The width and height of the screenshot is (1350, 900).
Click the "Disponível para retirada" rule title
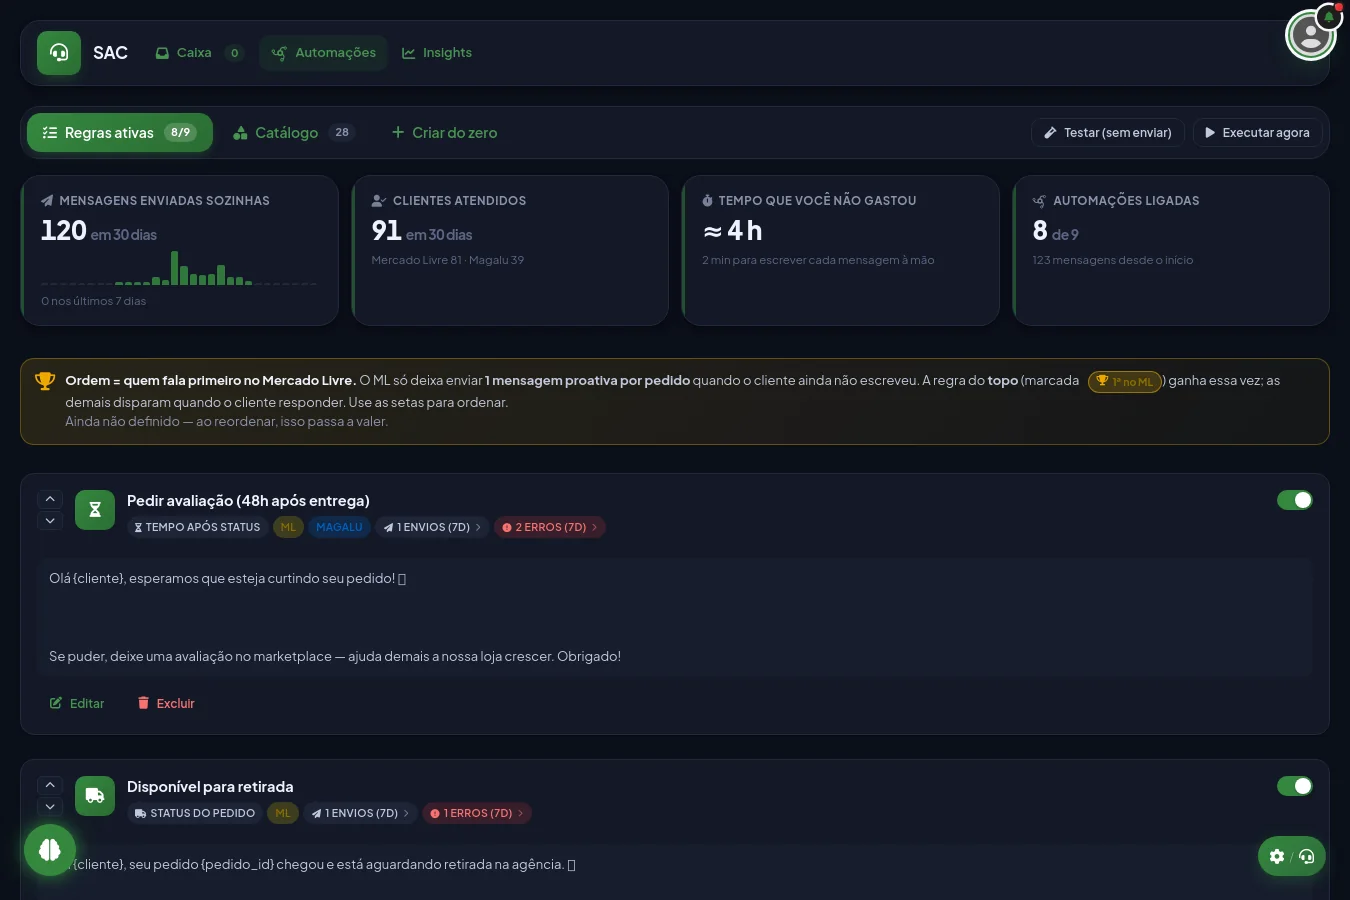(210, 787)
